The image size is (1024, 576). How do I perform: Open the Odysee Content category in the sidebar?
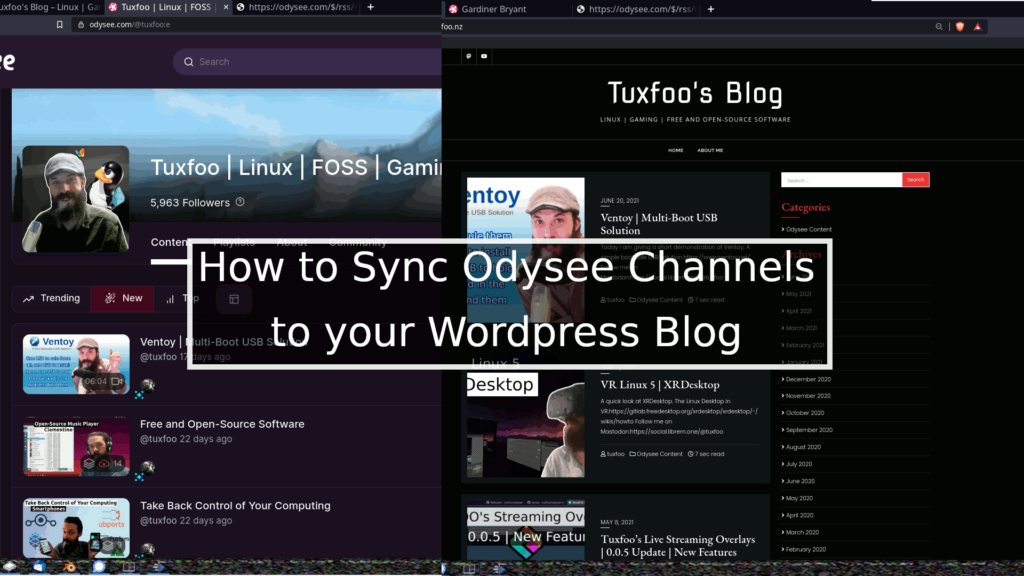(x=808, y=230)
